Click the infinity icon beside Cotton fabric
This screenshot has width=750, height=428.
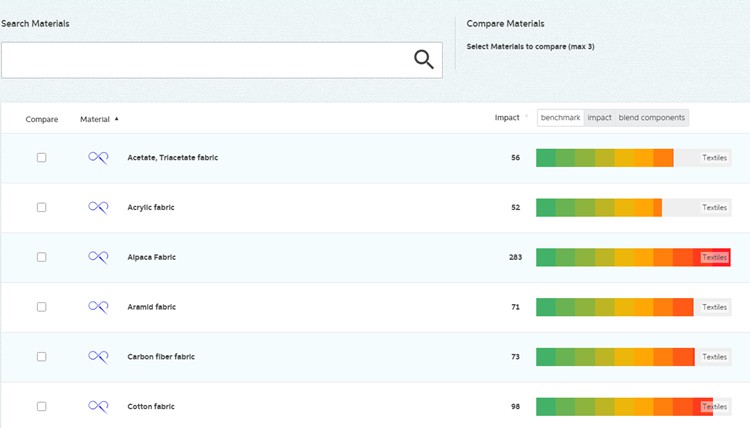click(x=98, y=406)
